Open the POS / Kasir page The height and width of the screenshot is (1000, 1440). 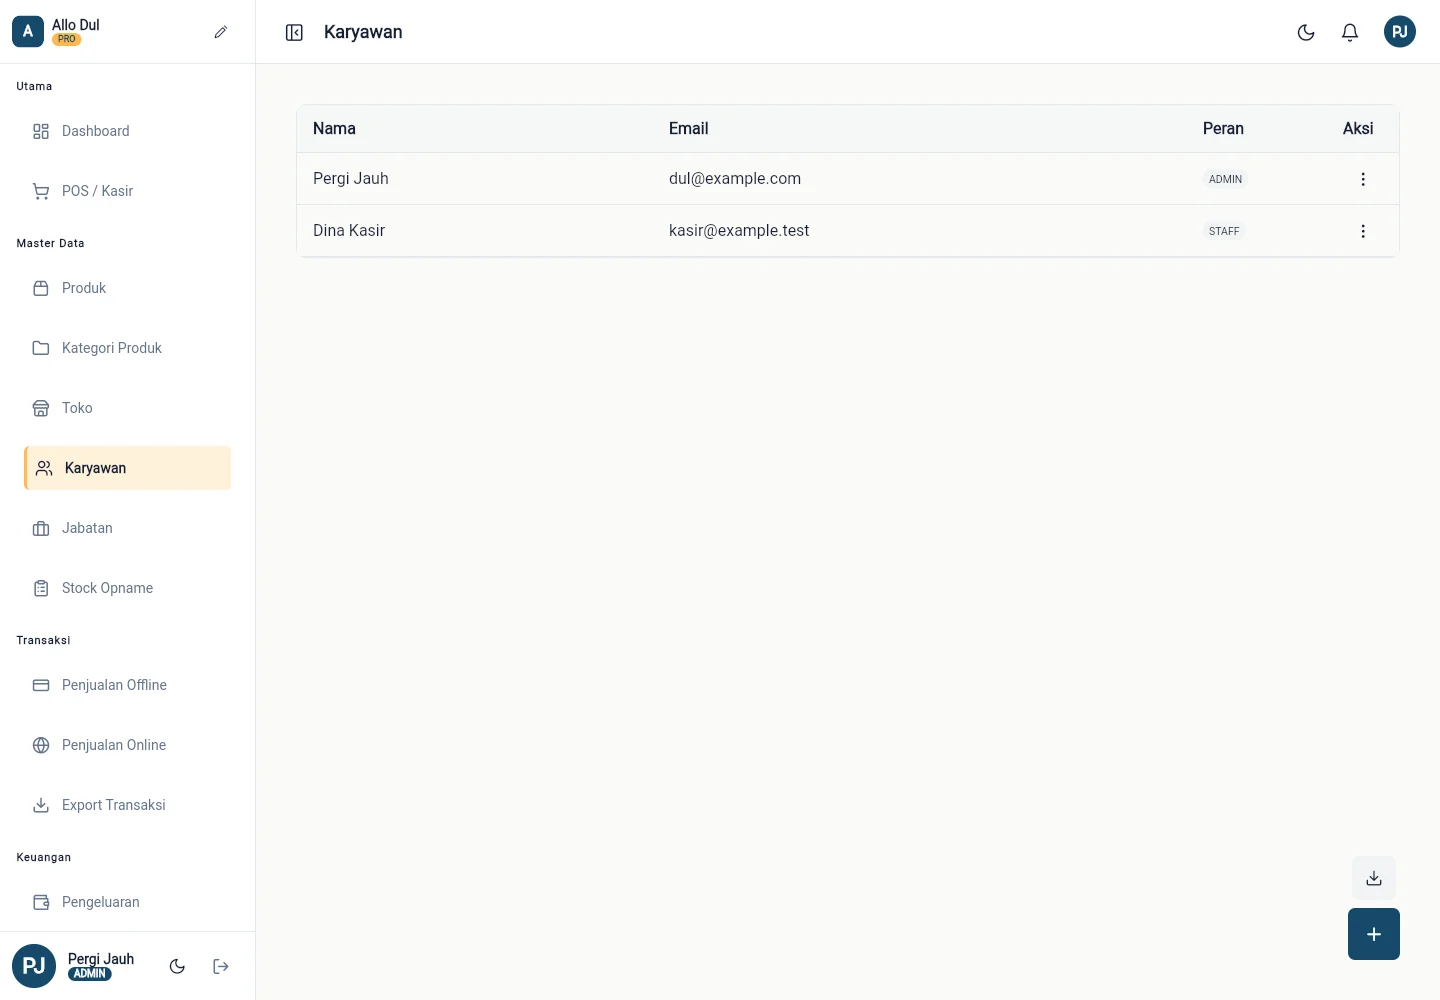tap(127, 191)
